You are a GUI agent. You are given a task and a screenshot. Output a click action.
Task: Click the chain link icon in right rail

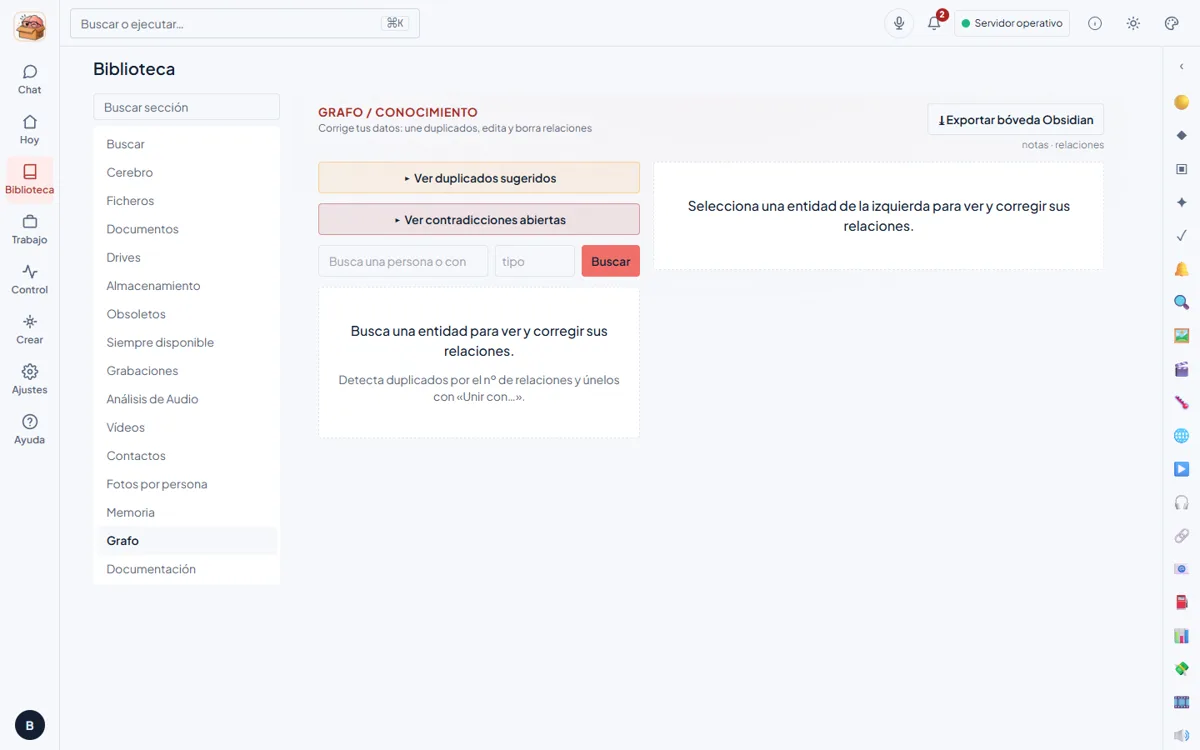(1182, 536)
